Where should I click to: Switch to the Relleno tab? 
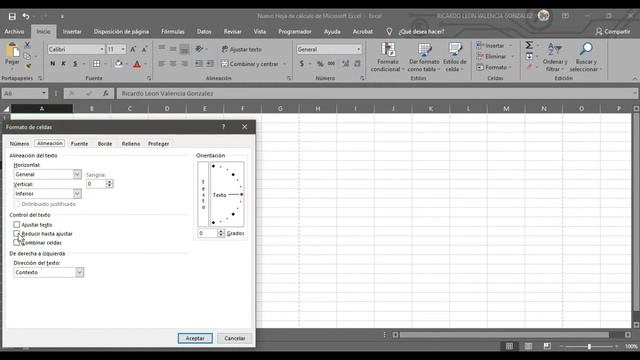[x=131, y=144]
